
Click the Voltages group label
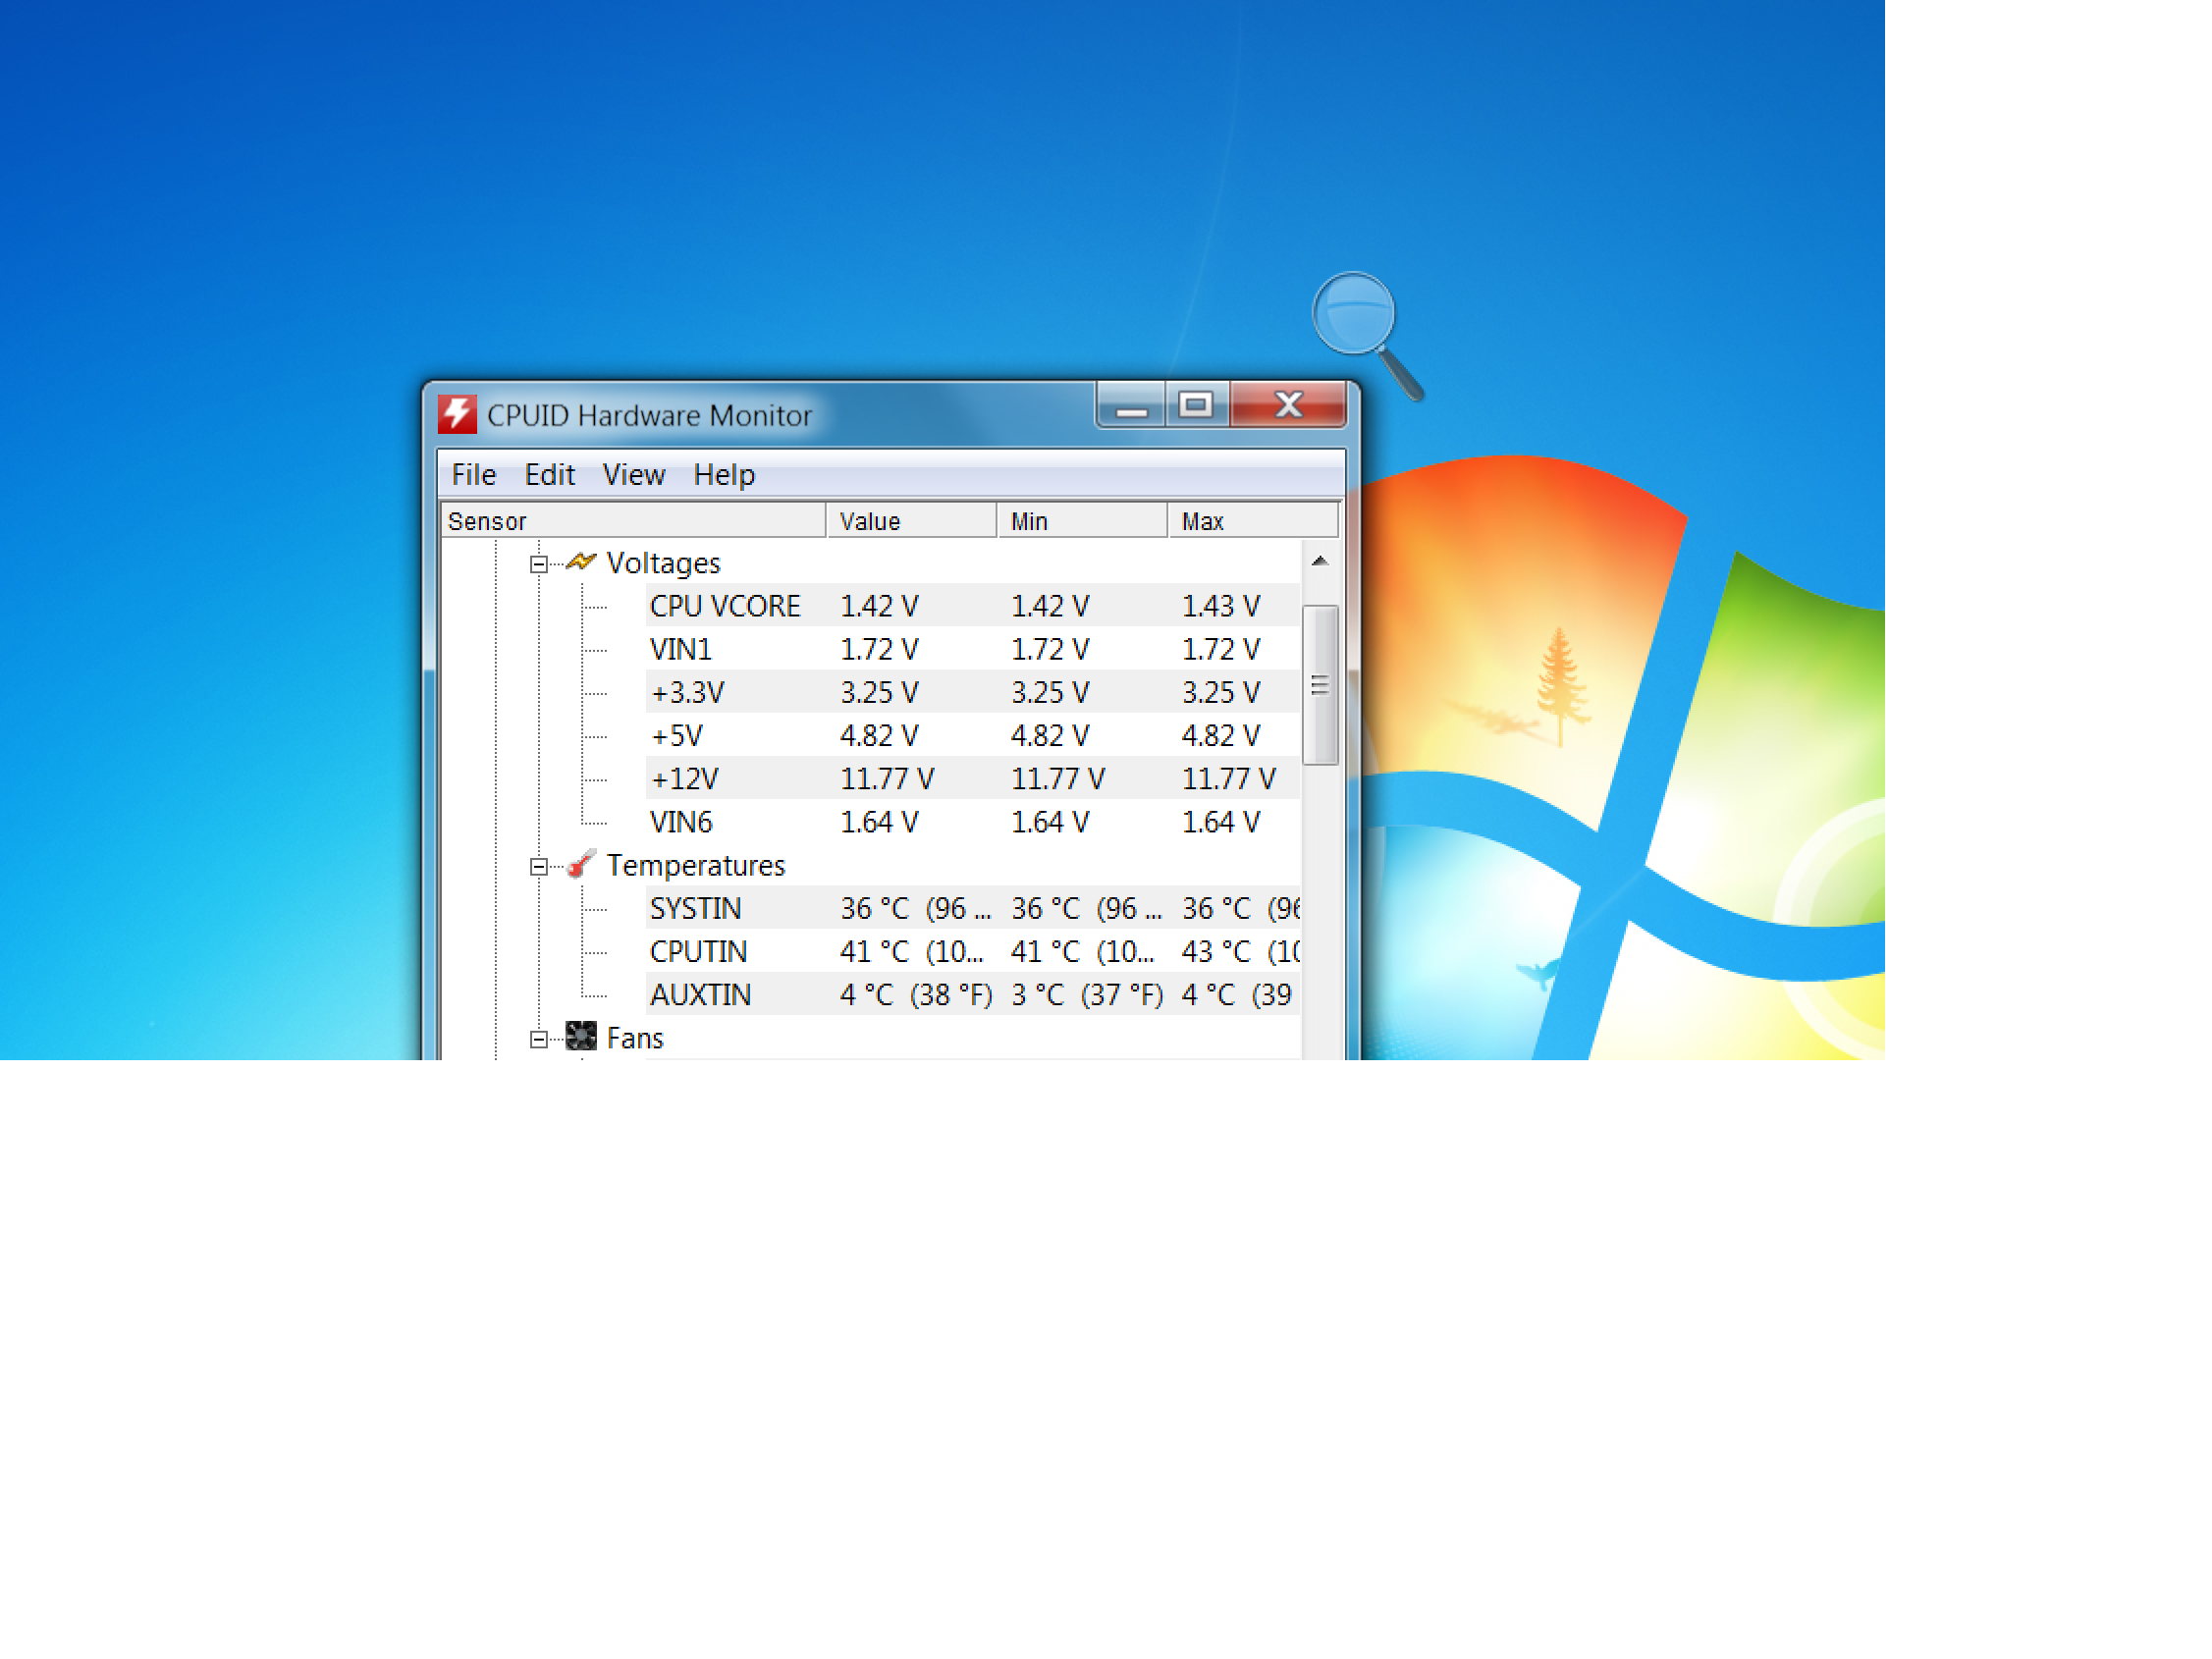(663, 563)
